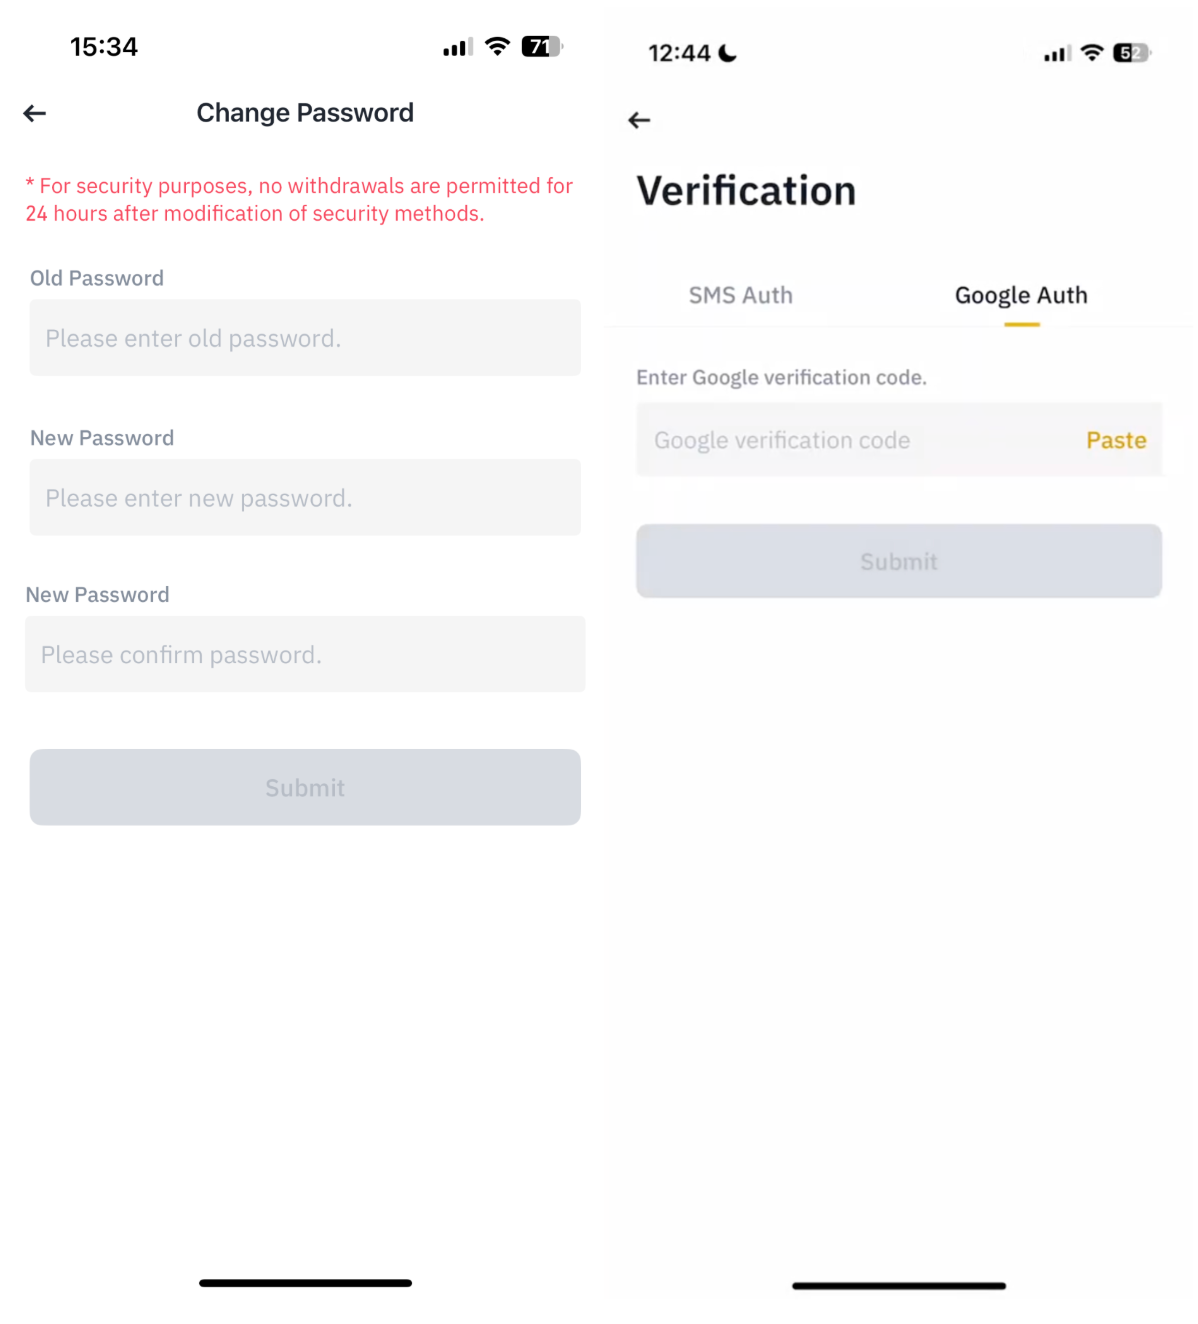Click the confirm password field
The height and width of the screenshot is (1324, 1198).
pos(305,655)
